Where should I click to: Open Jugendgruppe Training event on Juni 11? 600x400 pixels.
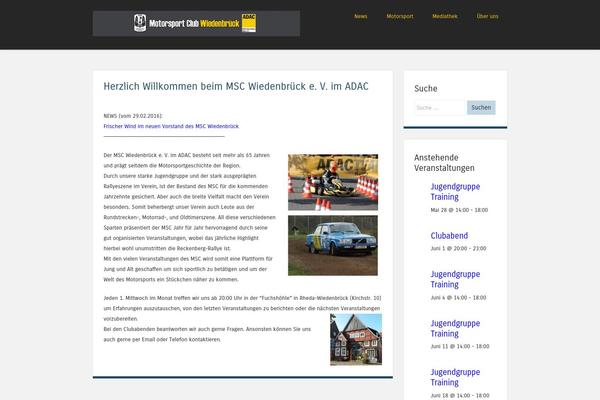tap(455, 328)
